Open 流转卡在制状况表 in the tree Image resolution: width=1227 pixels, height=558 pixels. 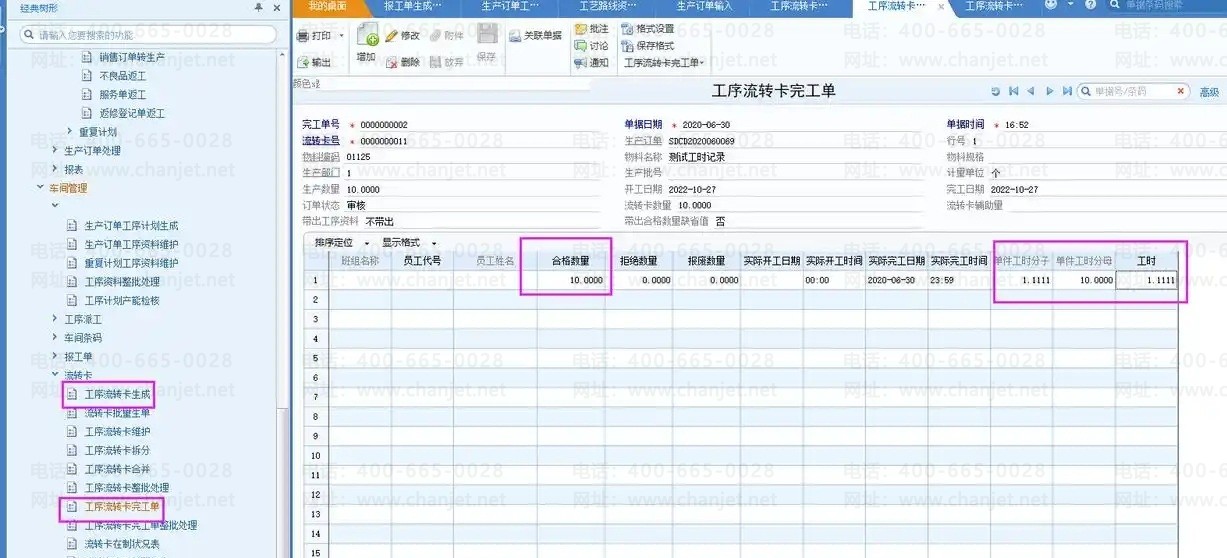pyautogui.click(x=122, y=544)
